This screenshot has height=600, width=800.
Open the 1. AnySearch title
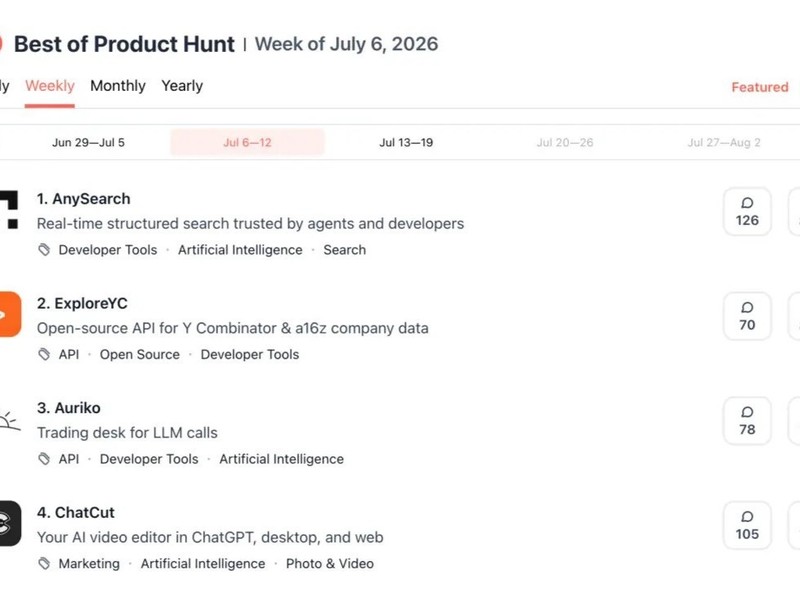[84, 199]
